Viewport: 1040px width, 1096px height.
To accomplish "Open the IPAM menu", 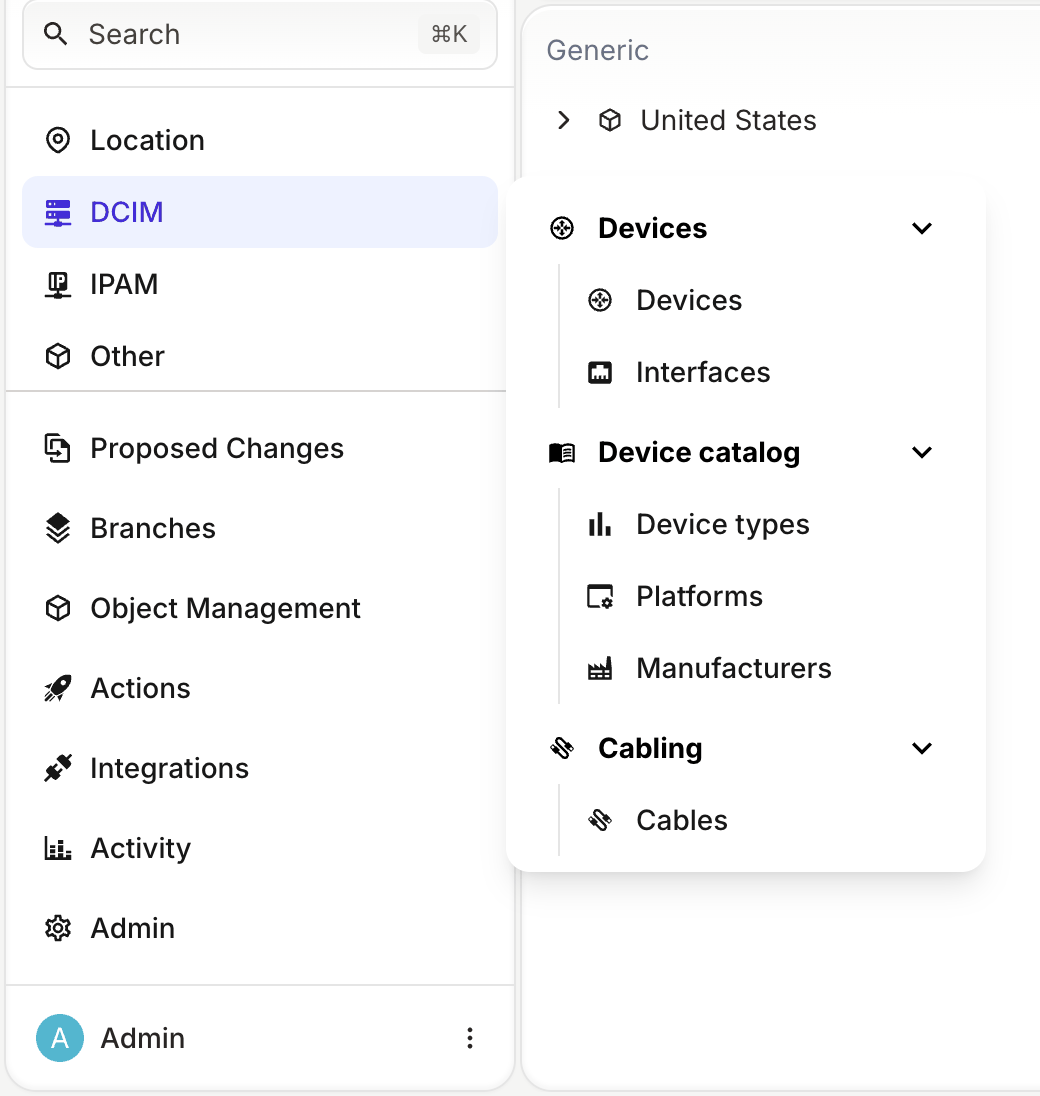I will tap(260, 284).
